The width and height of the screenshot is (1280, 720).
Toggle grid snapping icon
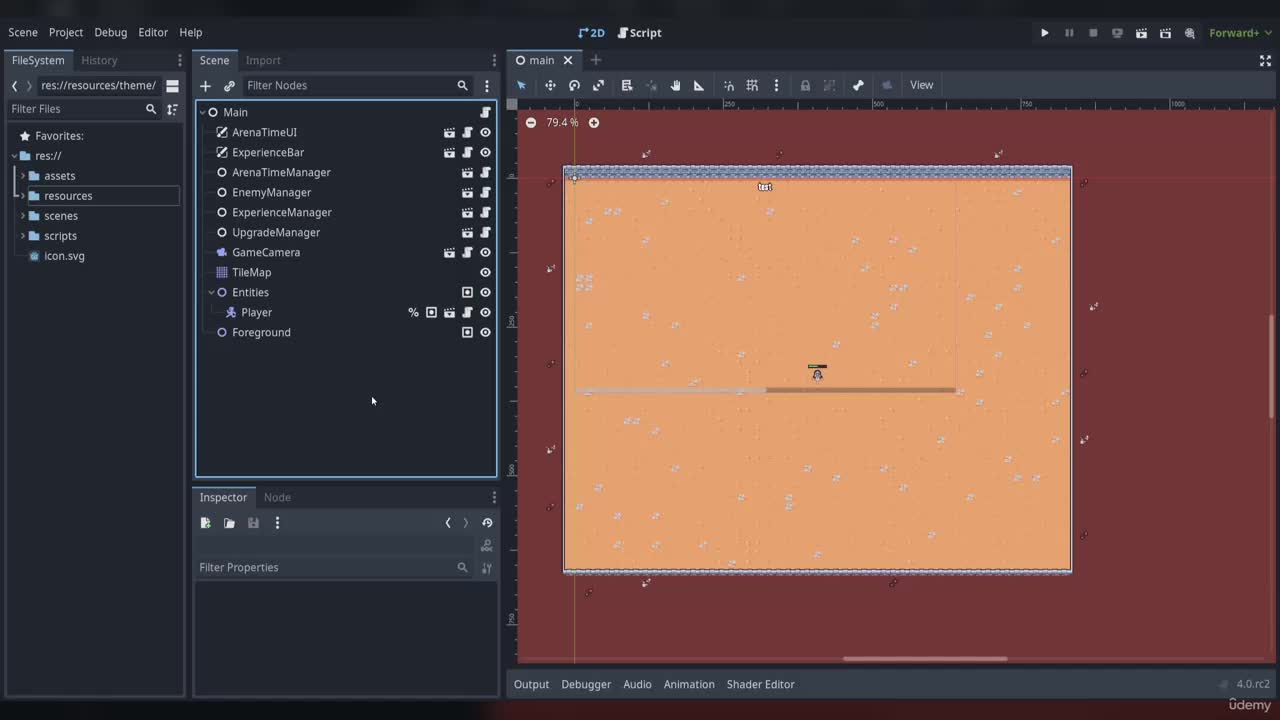point(752,85)
